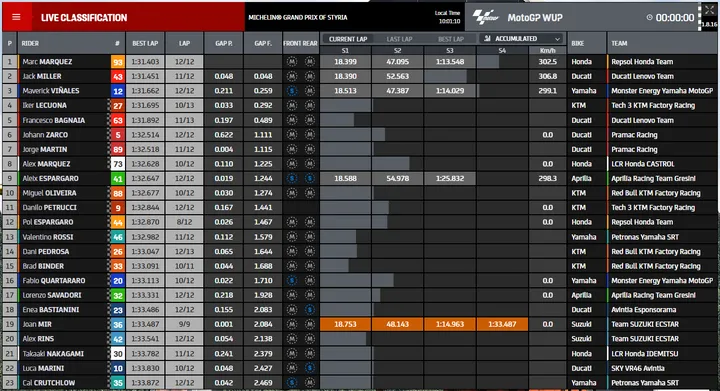The height and width of the screenshot is (391, 720).
Task: Click the Km/h column header
Action: coord(547,50)
